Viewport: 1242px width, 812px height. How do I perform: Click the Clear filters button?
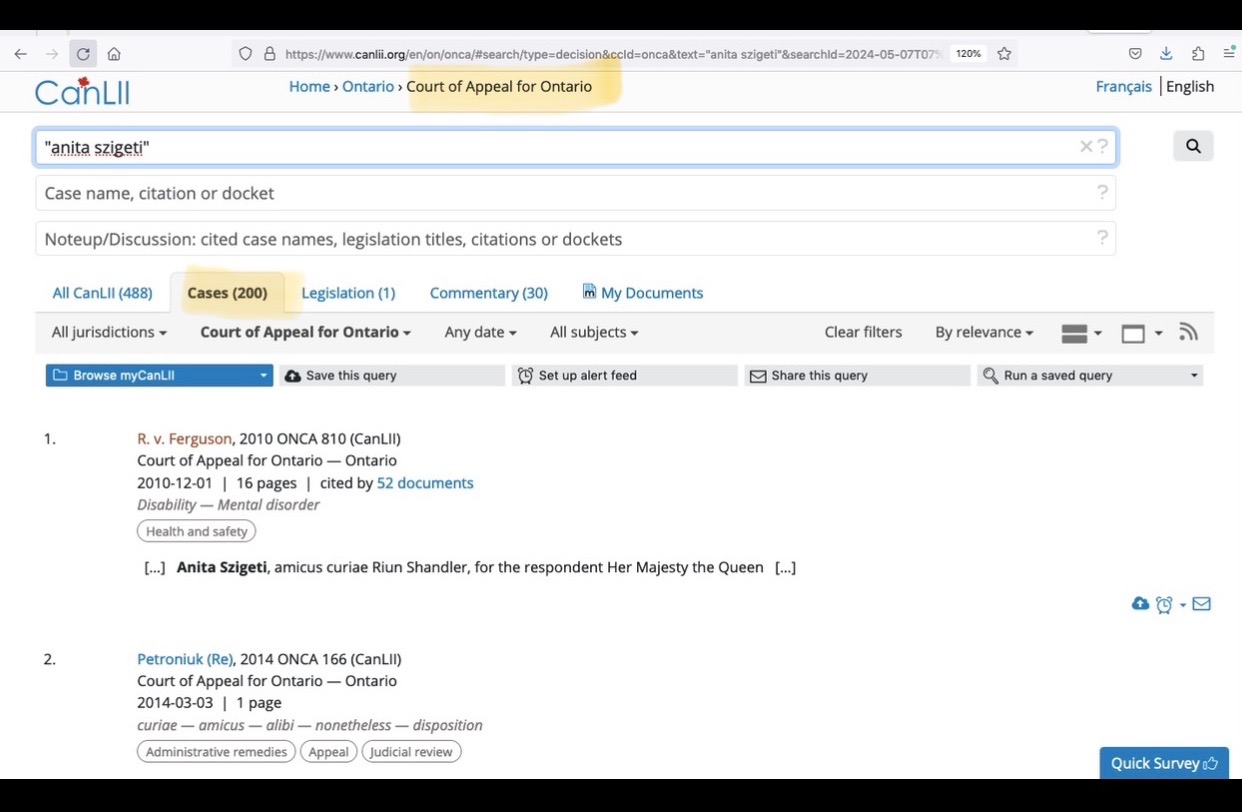[862, 332]
